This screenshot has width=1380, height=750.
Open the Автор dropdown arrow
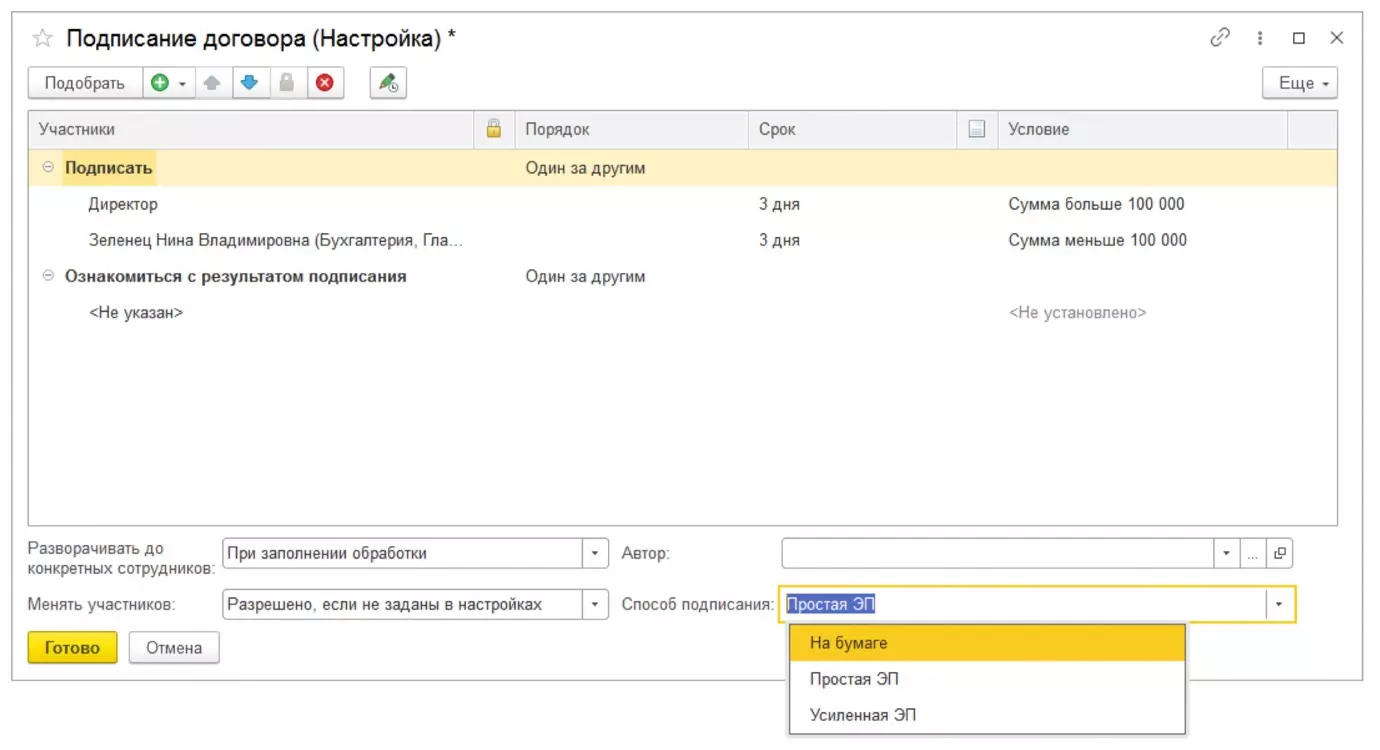coord(1227,553)
